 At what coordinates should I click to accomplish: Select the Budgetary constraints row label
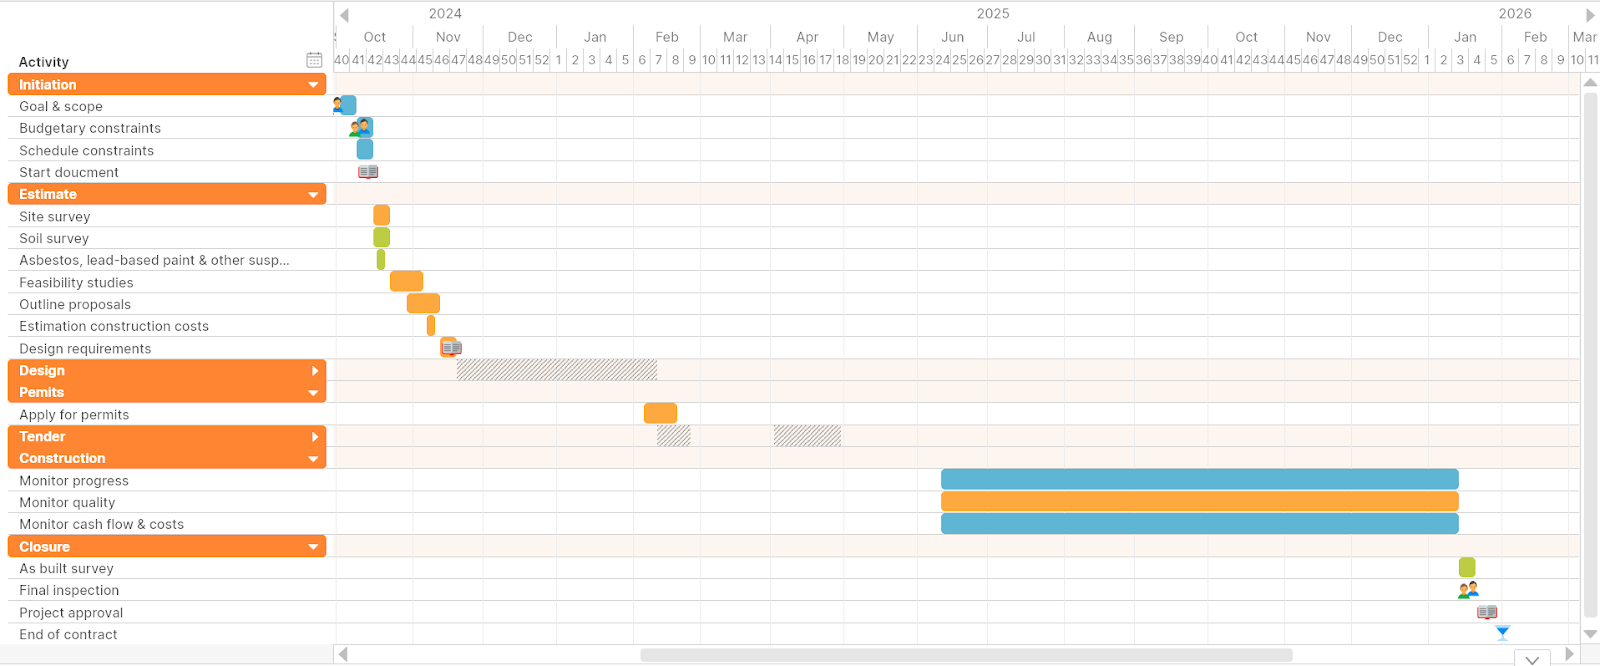tap(90, 128)
